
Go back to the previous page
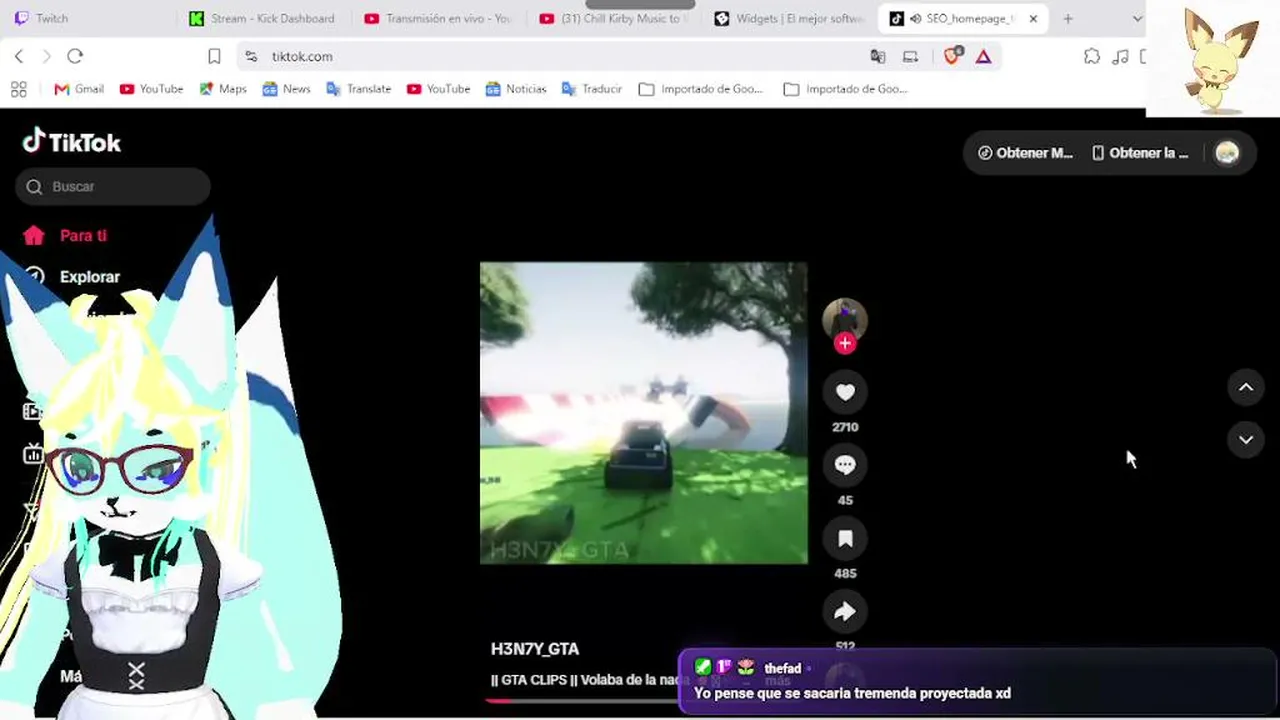[x=19, y=57]
